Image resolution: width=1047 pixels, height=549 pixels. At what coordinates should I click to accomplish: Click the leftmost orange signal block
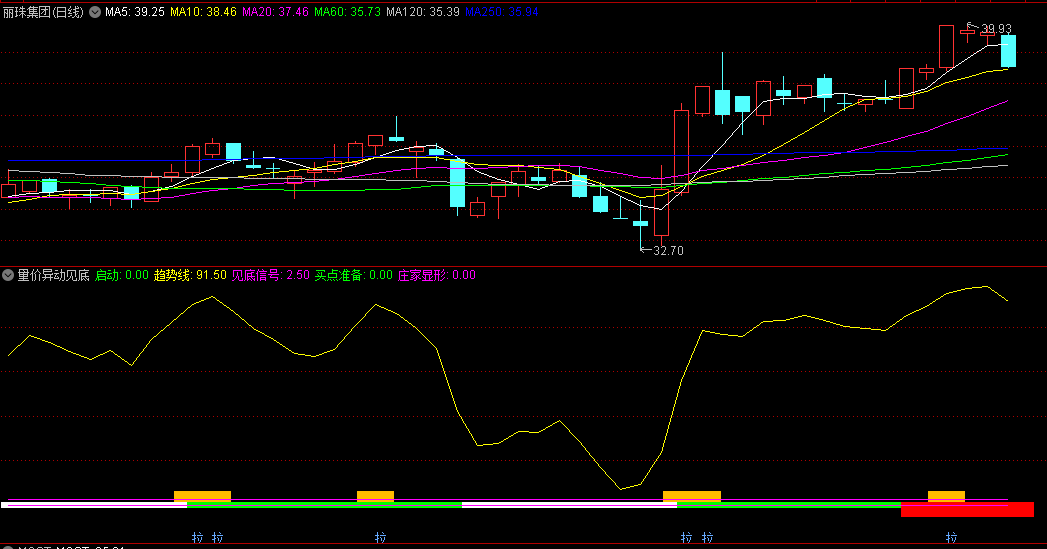202,496
